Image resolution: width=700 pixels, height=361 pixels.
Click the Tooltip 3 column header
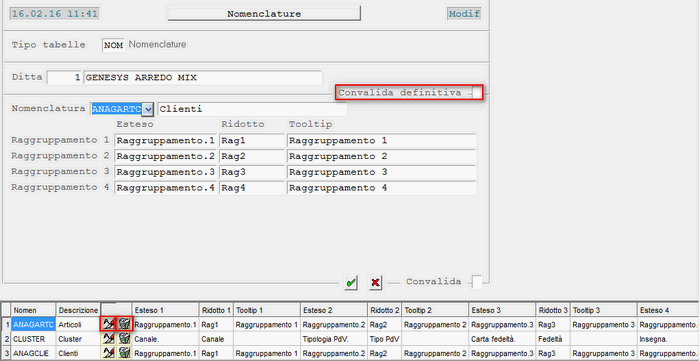click(x=604, y=310)
